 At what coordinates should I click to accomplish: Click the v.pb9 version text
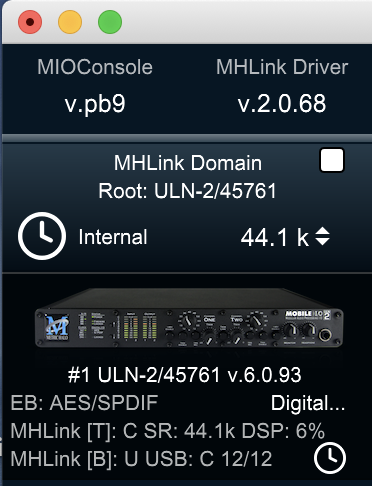pos(95,104)
